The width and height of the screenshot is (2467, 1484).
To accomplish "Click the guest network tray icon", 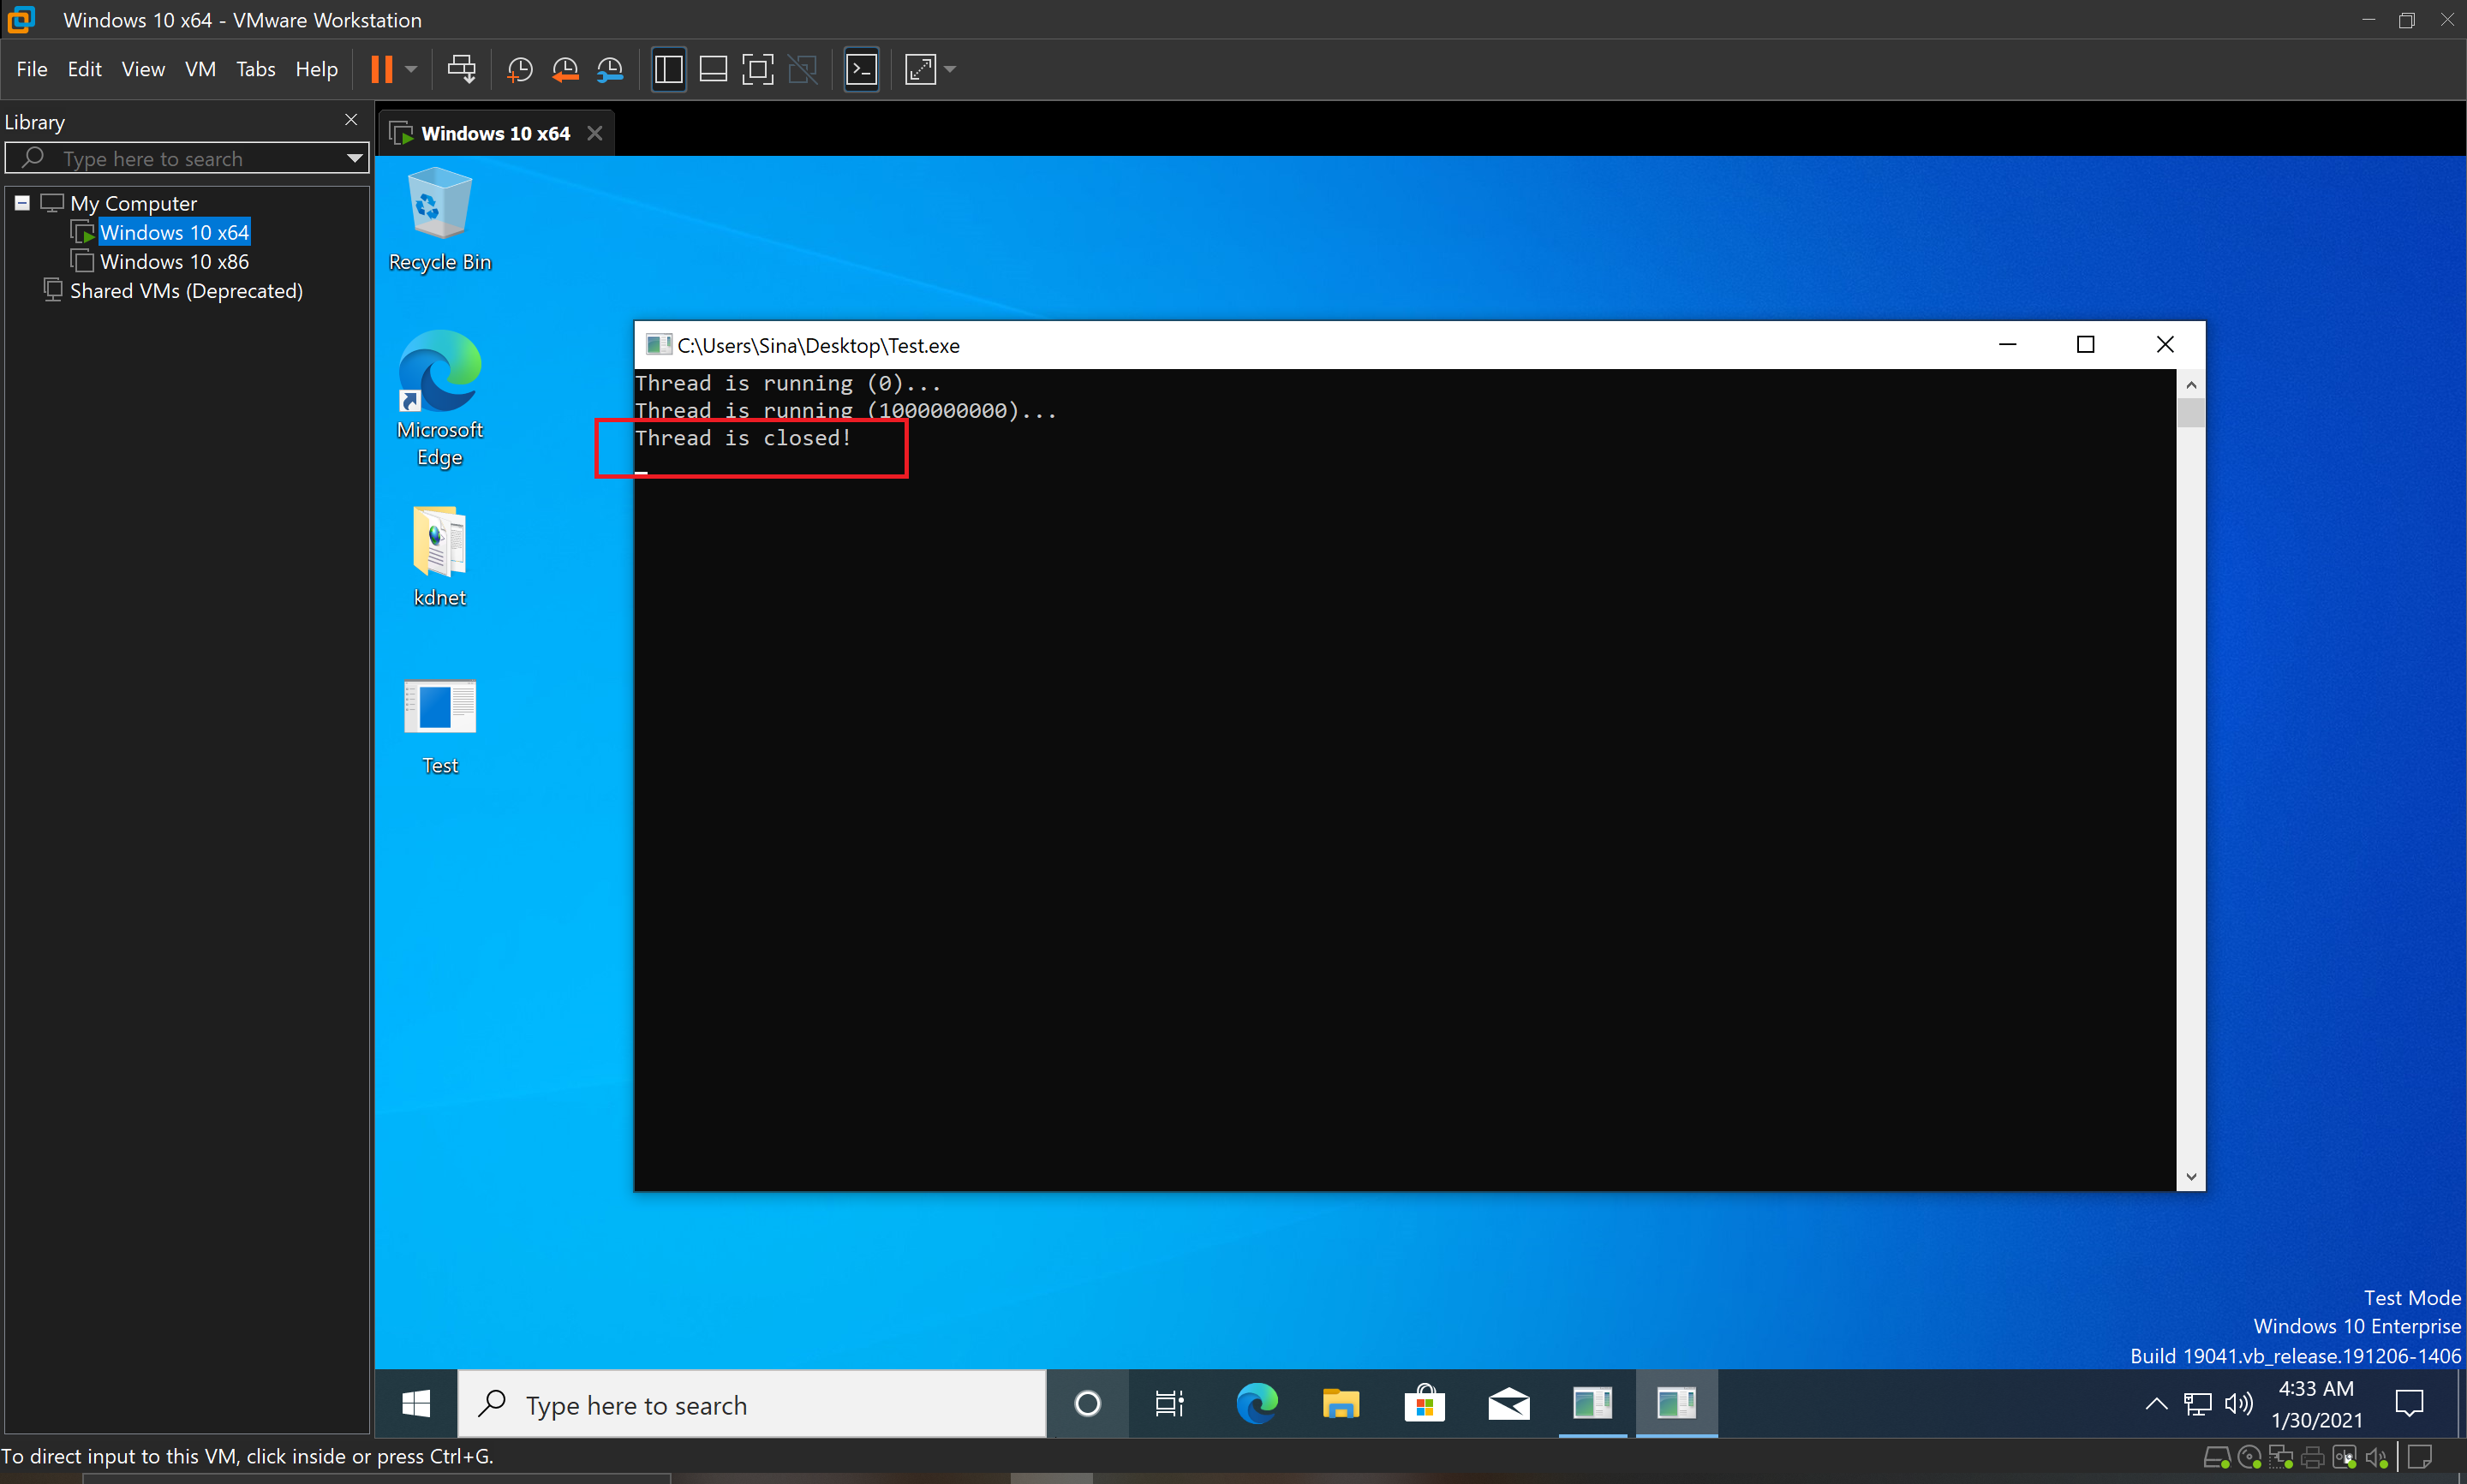I will (x=2197, y=1404).
